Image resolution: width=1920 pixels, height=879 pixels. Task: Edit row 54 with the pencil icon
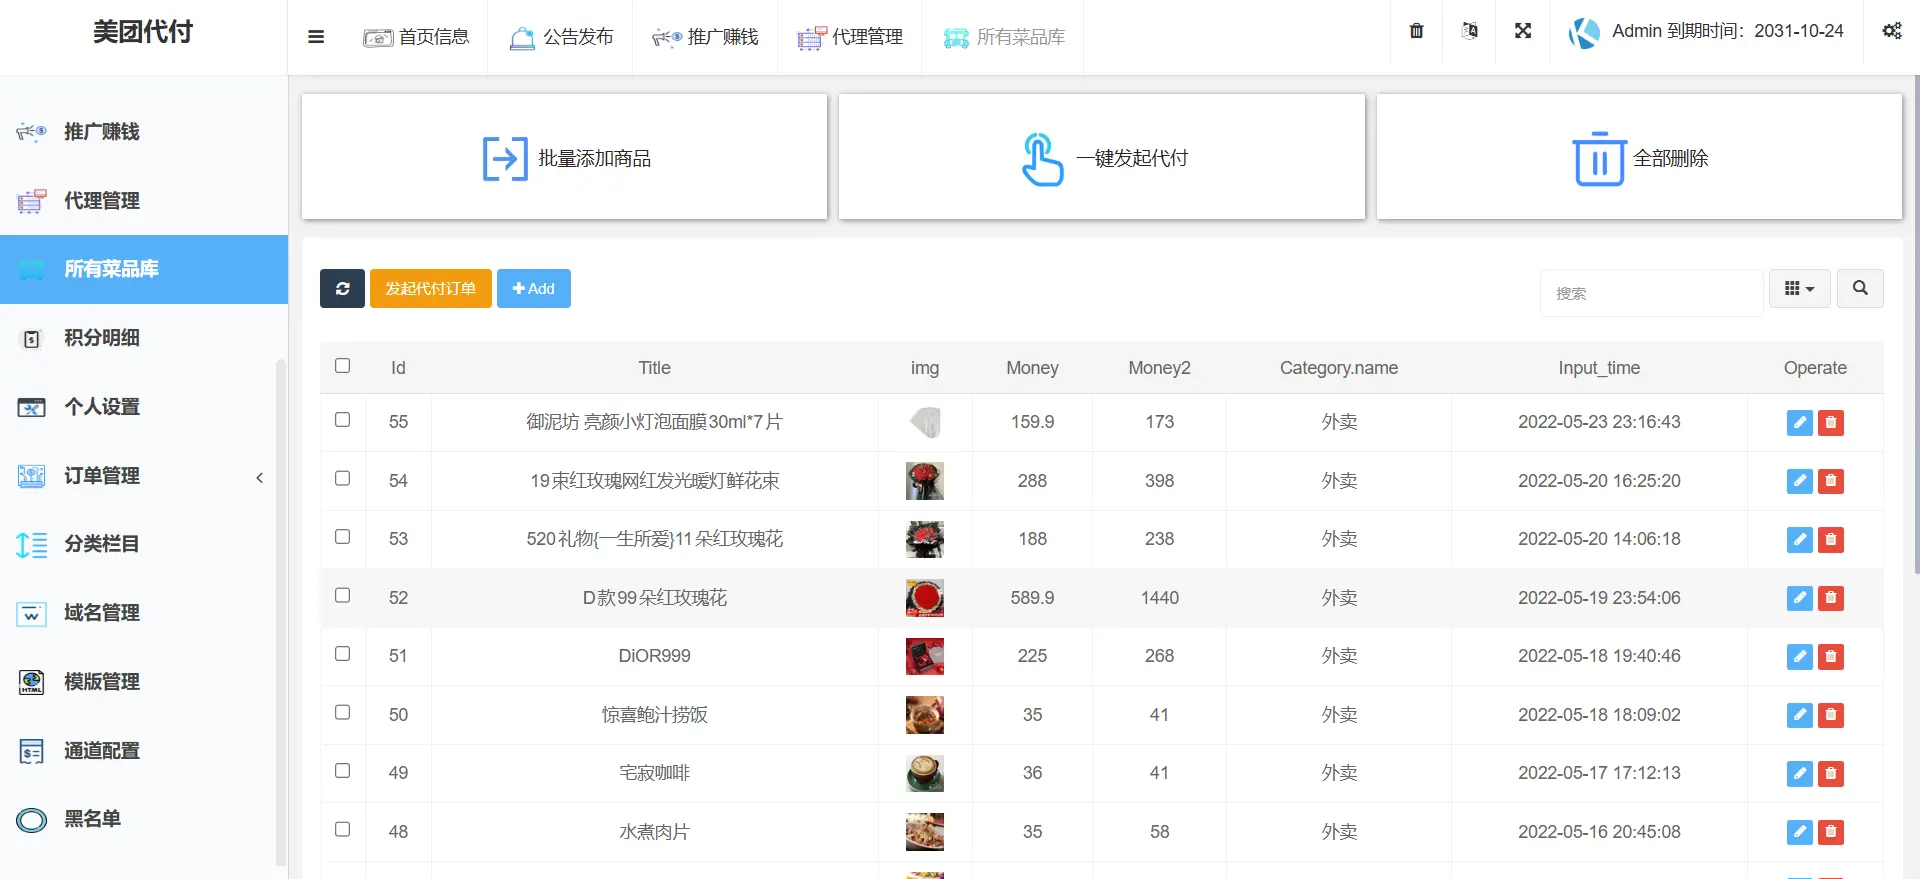[x=1800, y=481]
